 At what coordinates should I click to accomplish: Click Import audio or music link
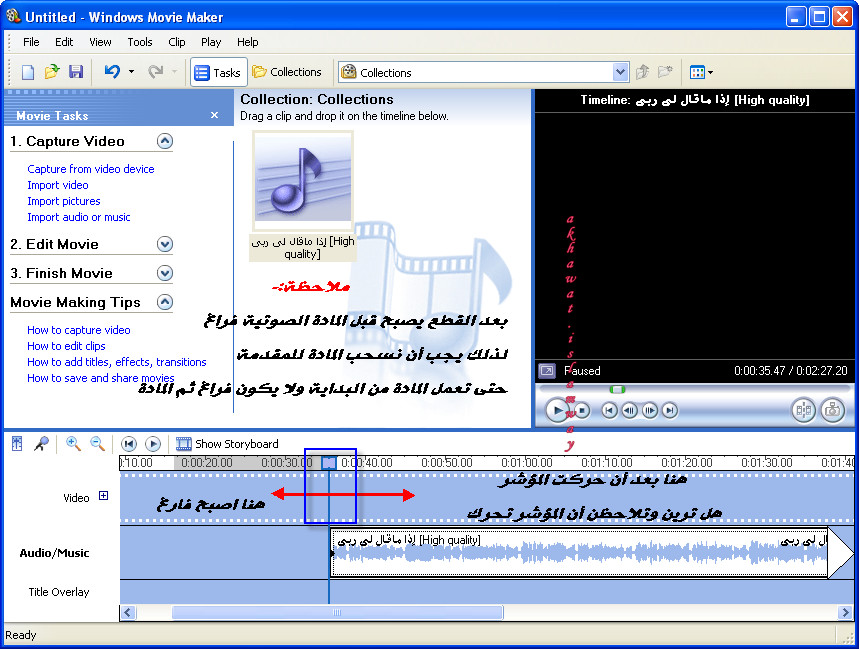(79, 217)
